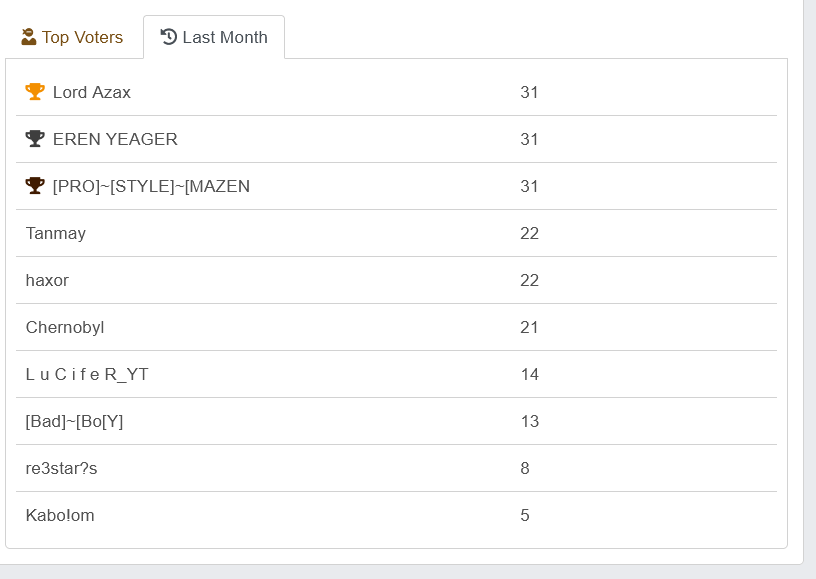816x579 pixels.
Task: Click the EREN YEAGER voter name
Action: [115, 140]
